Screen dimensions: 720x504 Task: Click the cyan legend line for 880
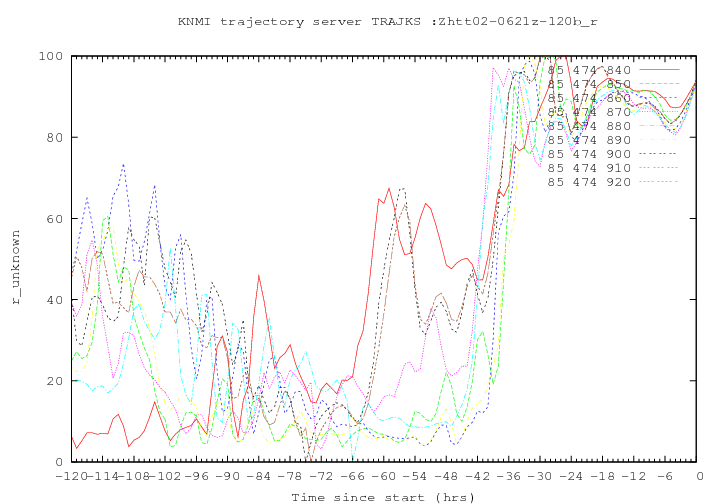658,127
